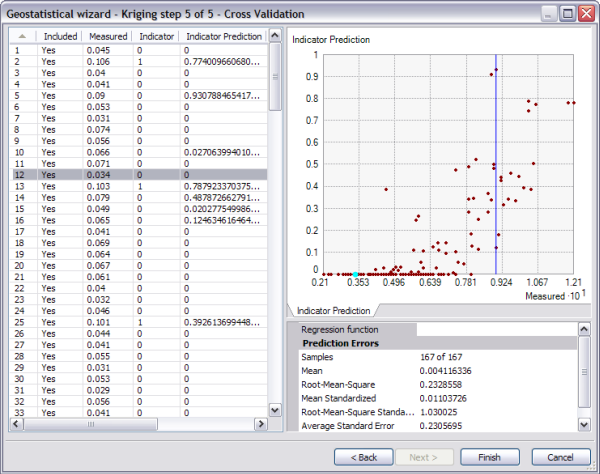600x474 pixels.
Task: Click the value 1.030025
Action: pyautogui.click(x=439, y=412)
